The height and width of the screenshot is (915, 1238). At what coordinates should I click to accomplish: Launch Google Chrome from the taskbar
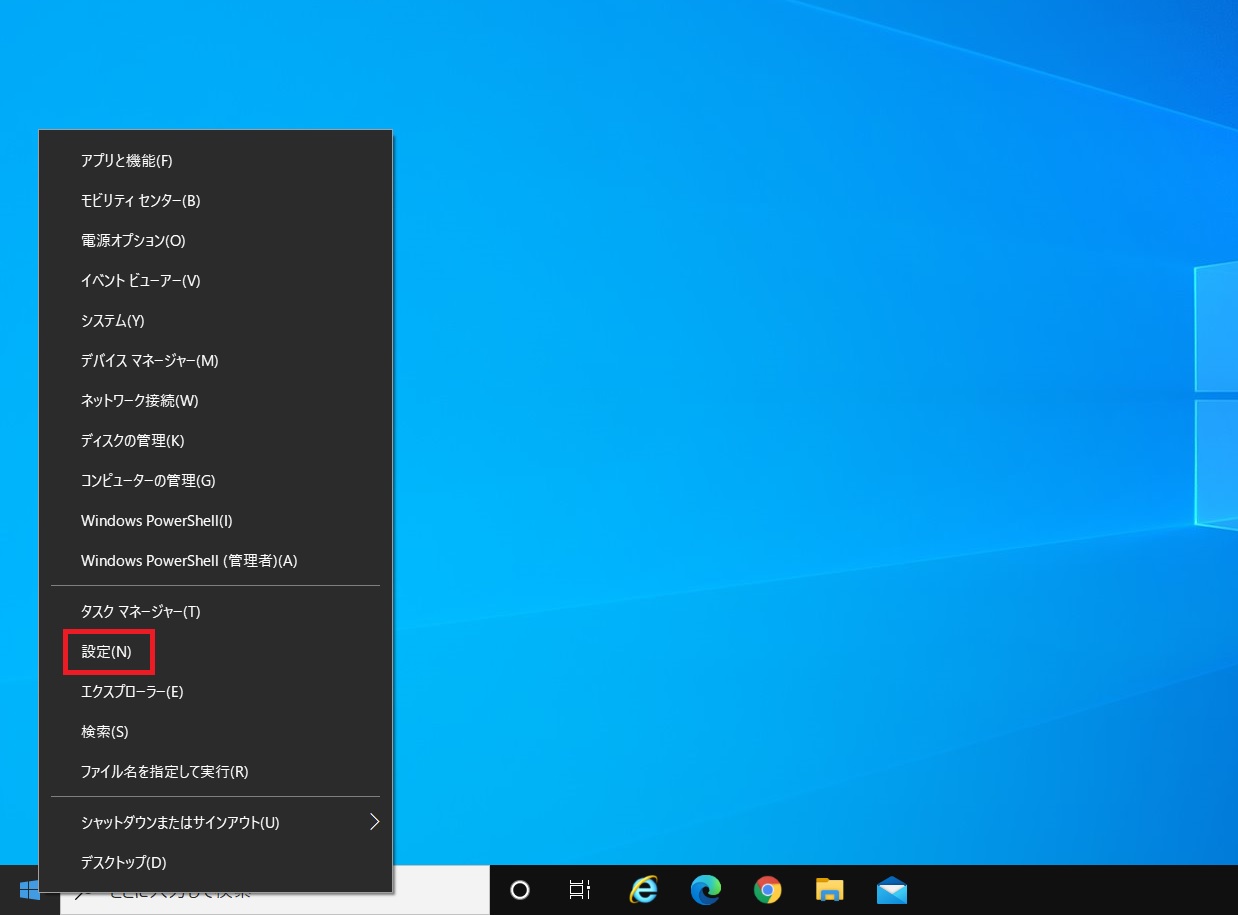pos(767,890)
